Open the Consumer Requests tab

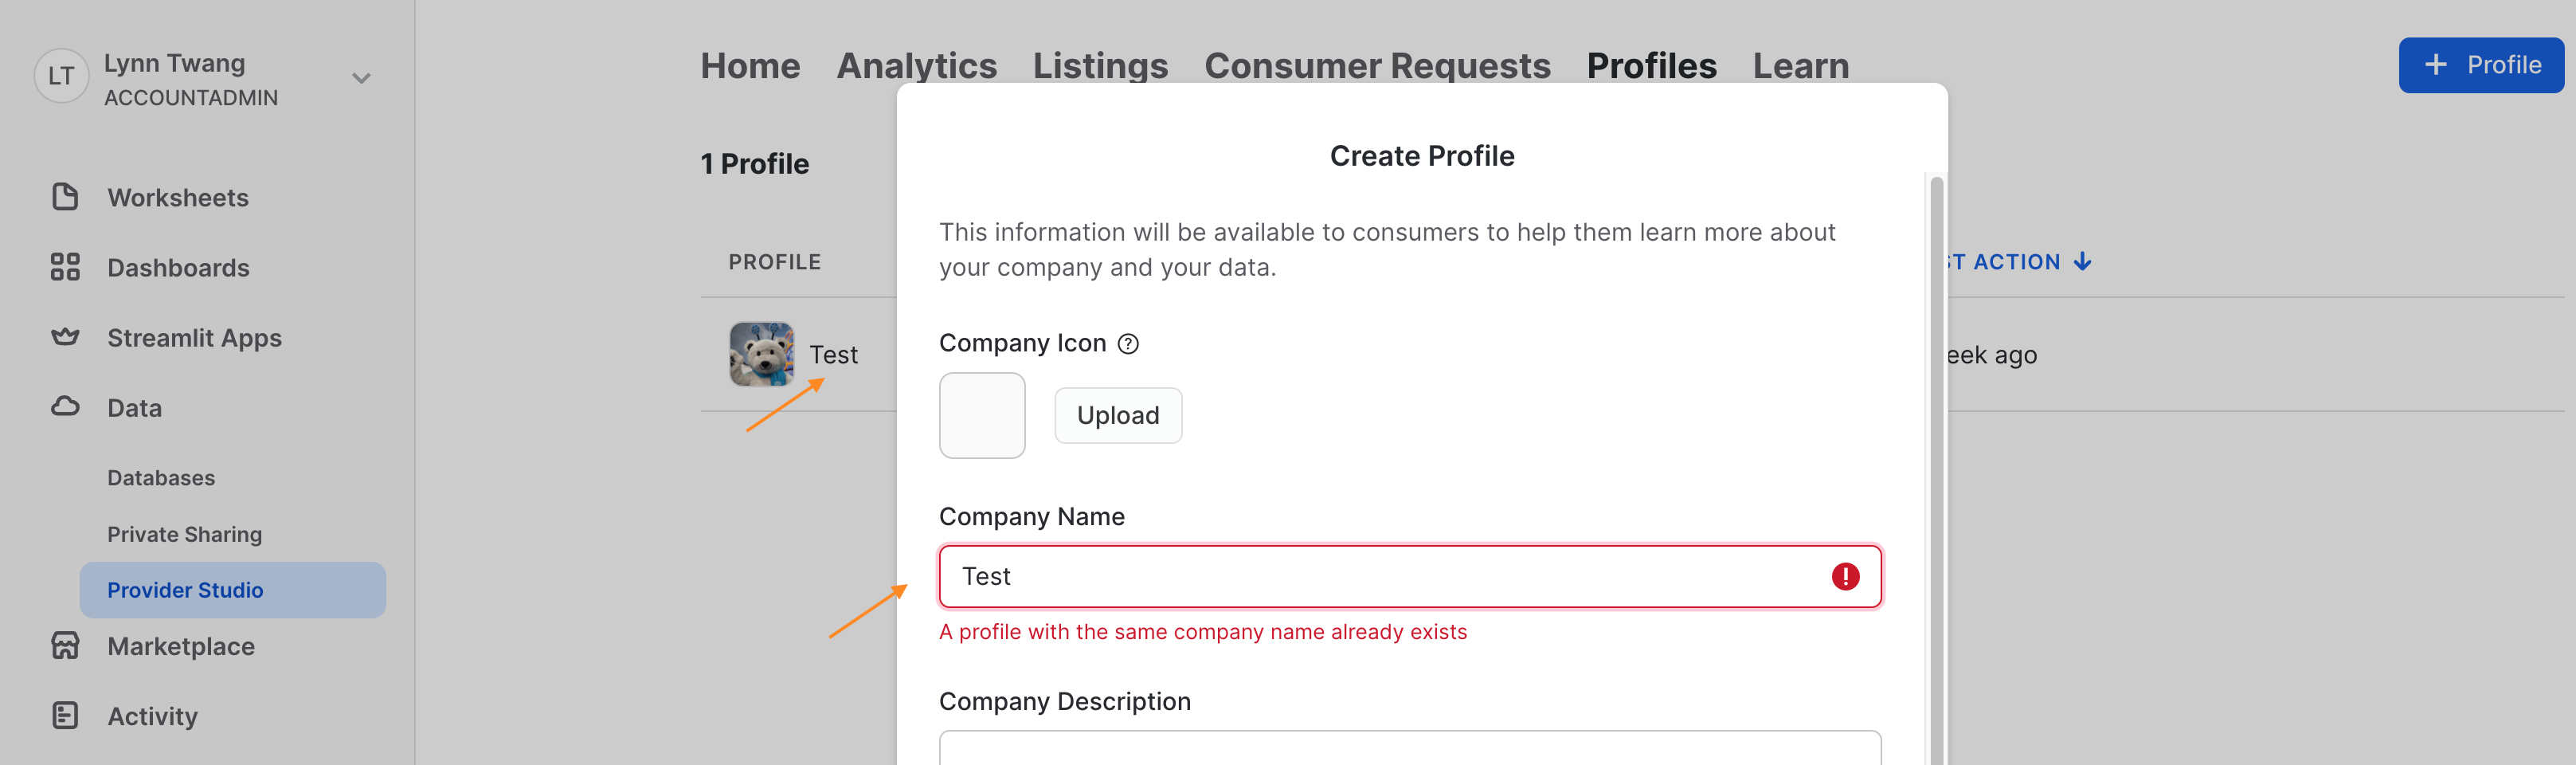pyautogui.click(x=1378, y=65)
